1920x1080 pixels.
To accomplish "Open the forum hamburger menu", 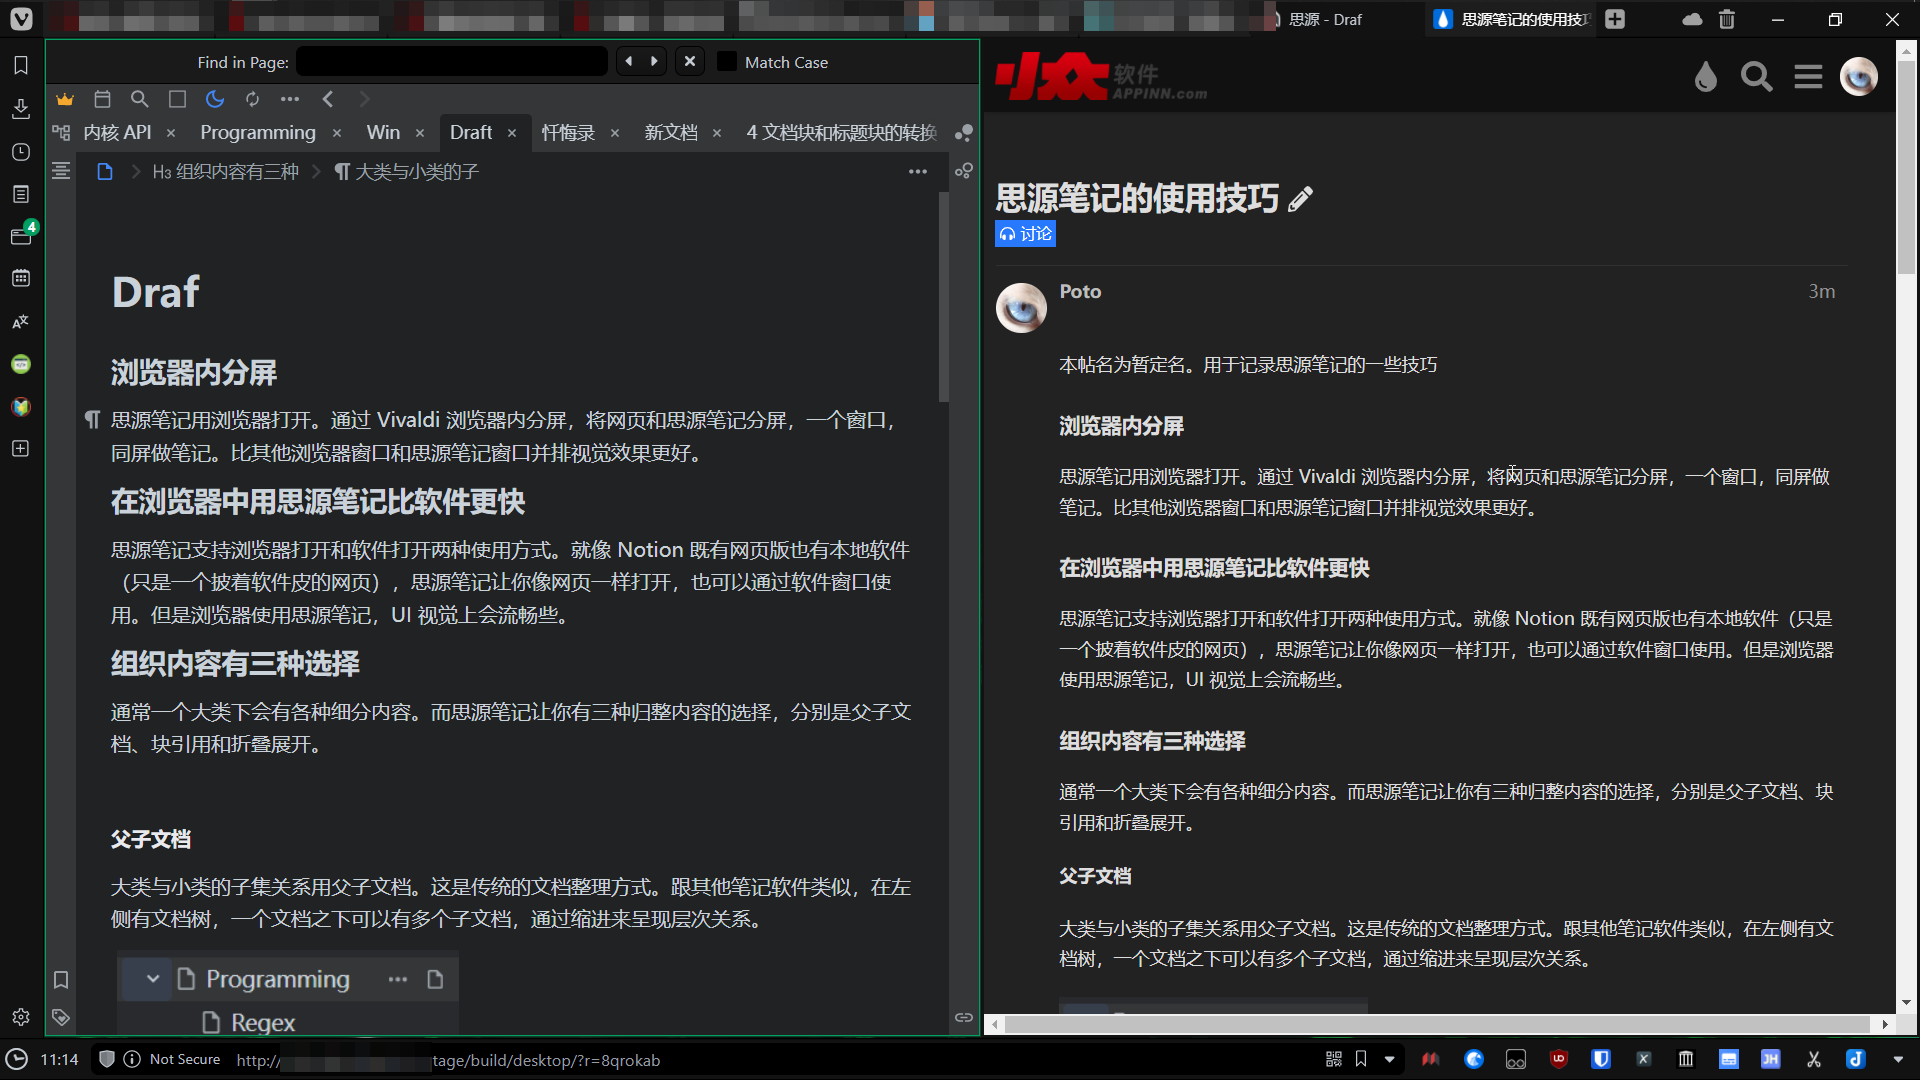I will (x=1808, y=77).
